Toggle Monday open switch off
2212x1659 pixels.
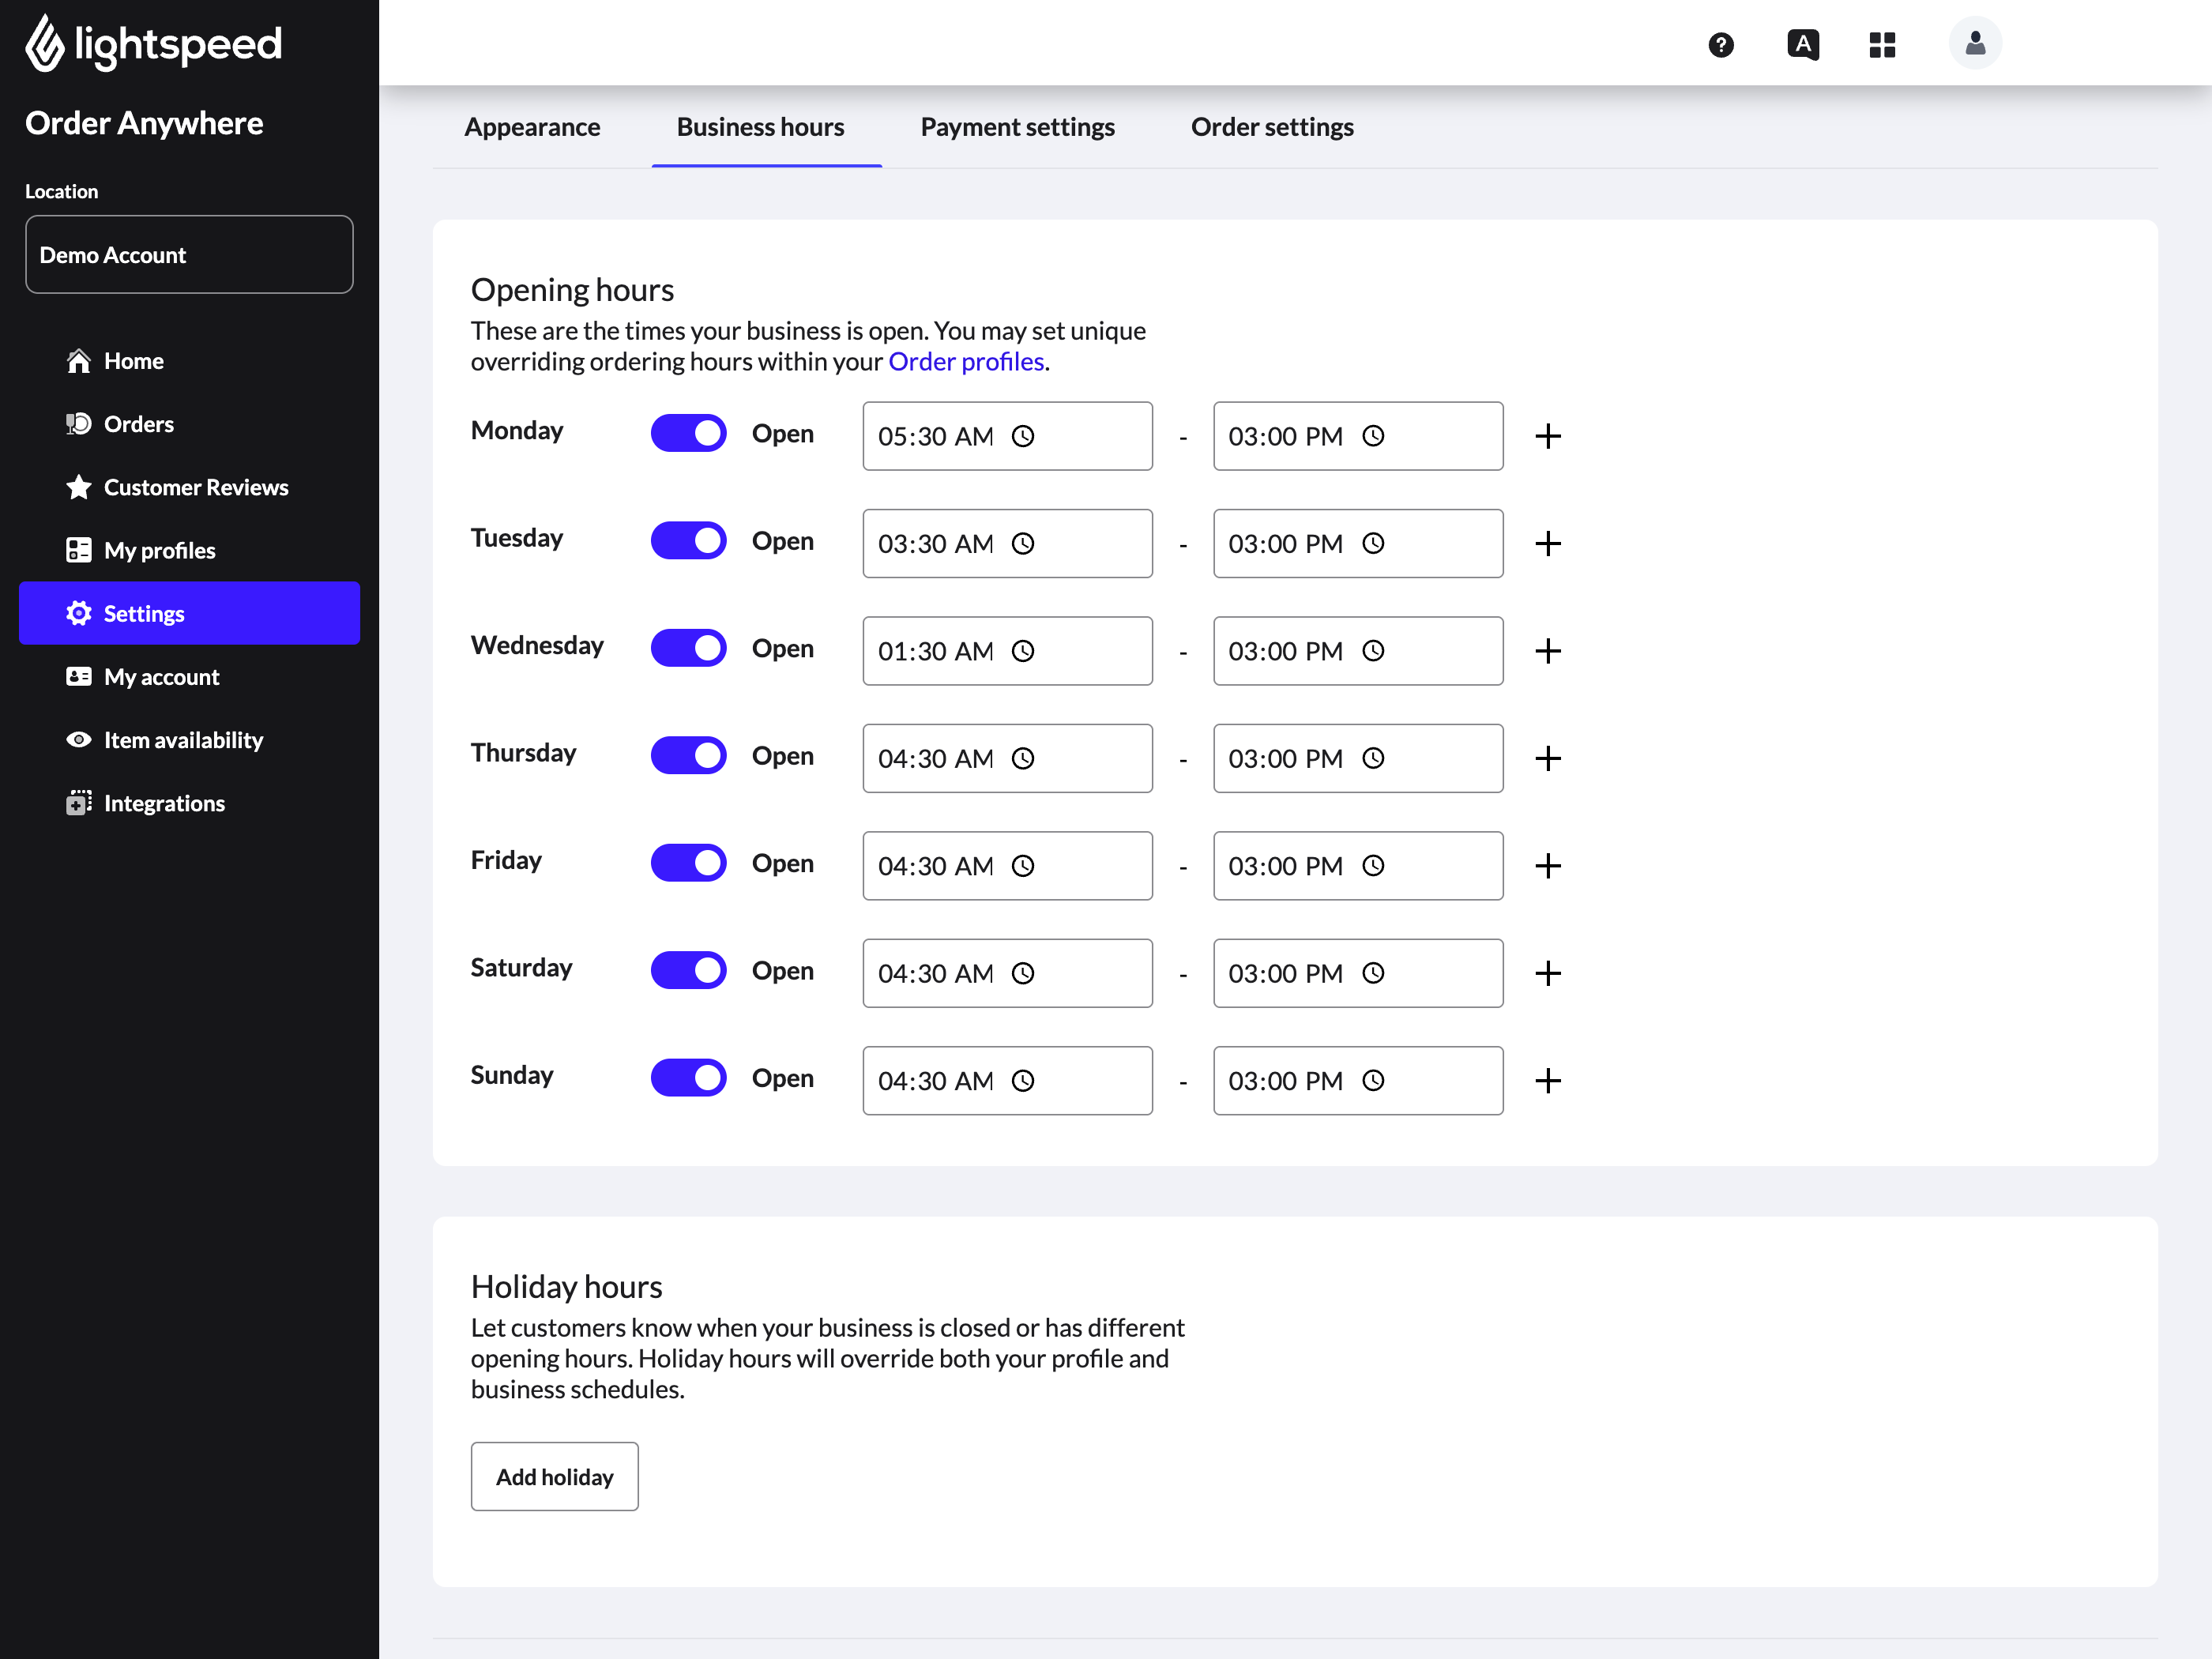pyautogui.click(x=688, y=433)
